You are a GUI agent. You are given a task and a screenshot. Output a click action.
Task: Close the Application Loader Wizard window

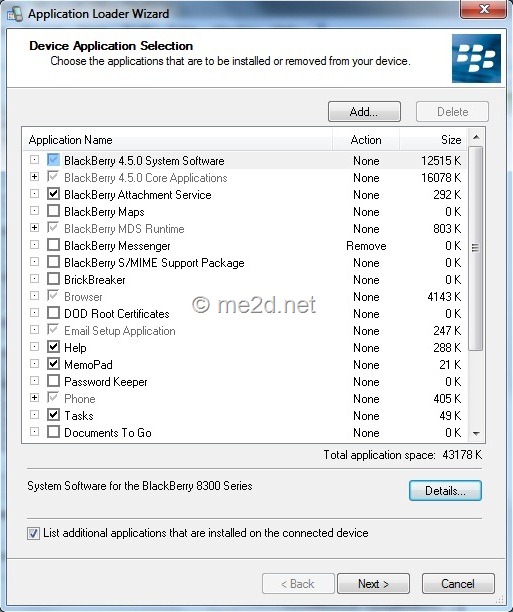click(484, 9)
